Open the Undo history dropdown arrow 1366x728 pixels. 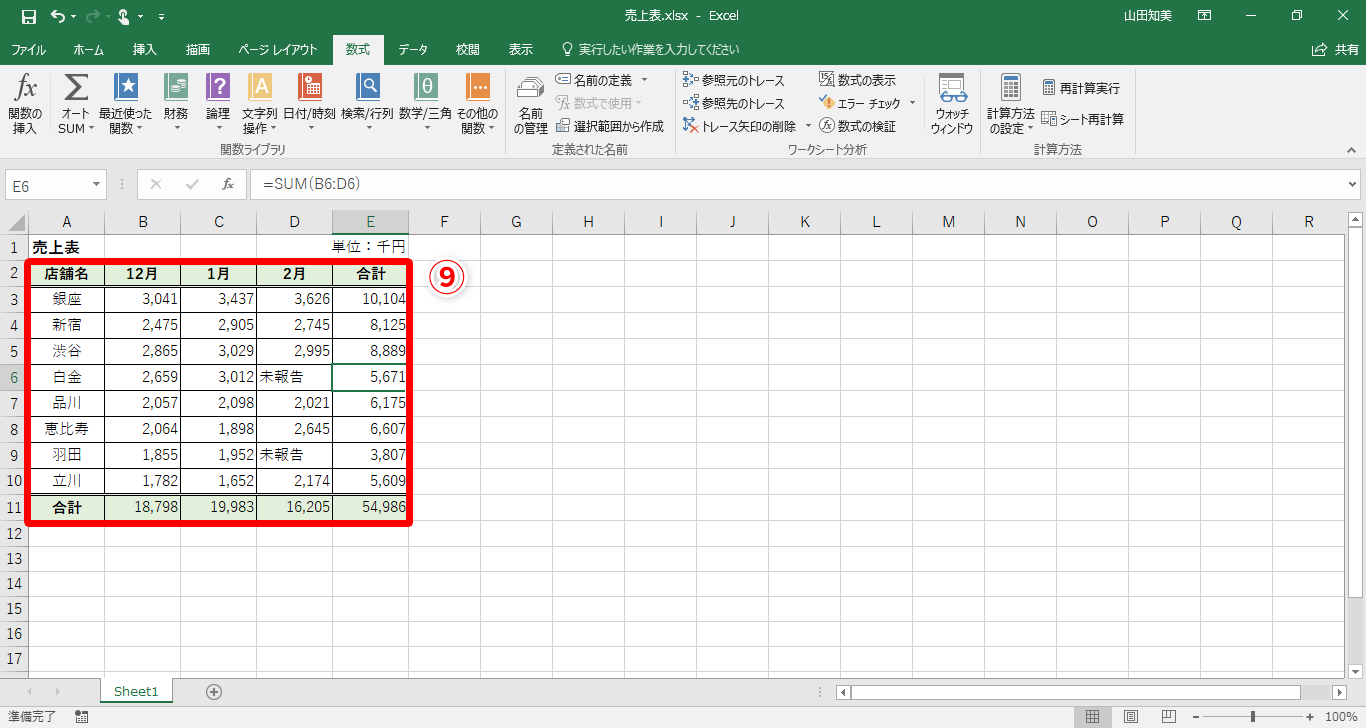coord(73,17)
